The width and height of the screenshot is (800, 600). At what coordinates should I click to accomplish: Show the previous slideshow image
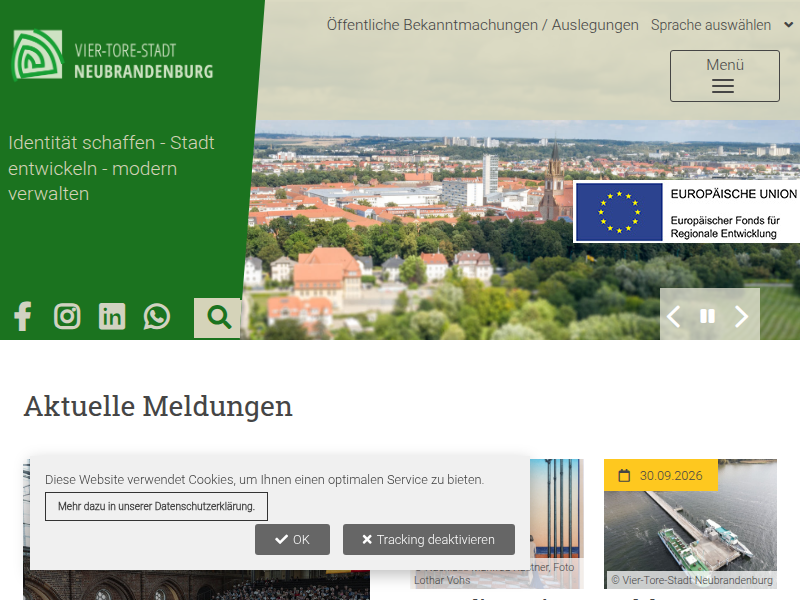pyautogui.click(x=674, y=317)
